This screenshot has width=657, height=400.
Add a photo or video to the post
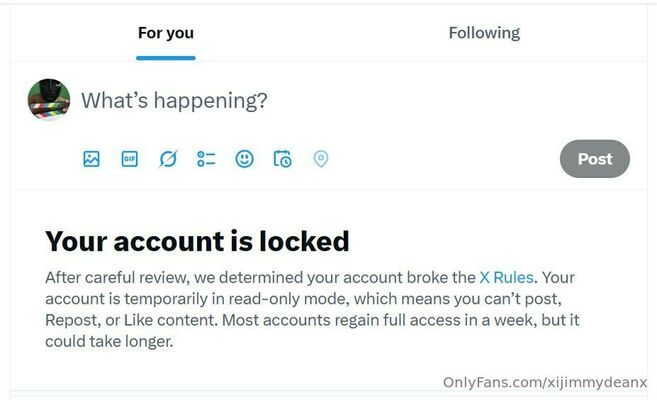coord(91,159)
